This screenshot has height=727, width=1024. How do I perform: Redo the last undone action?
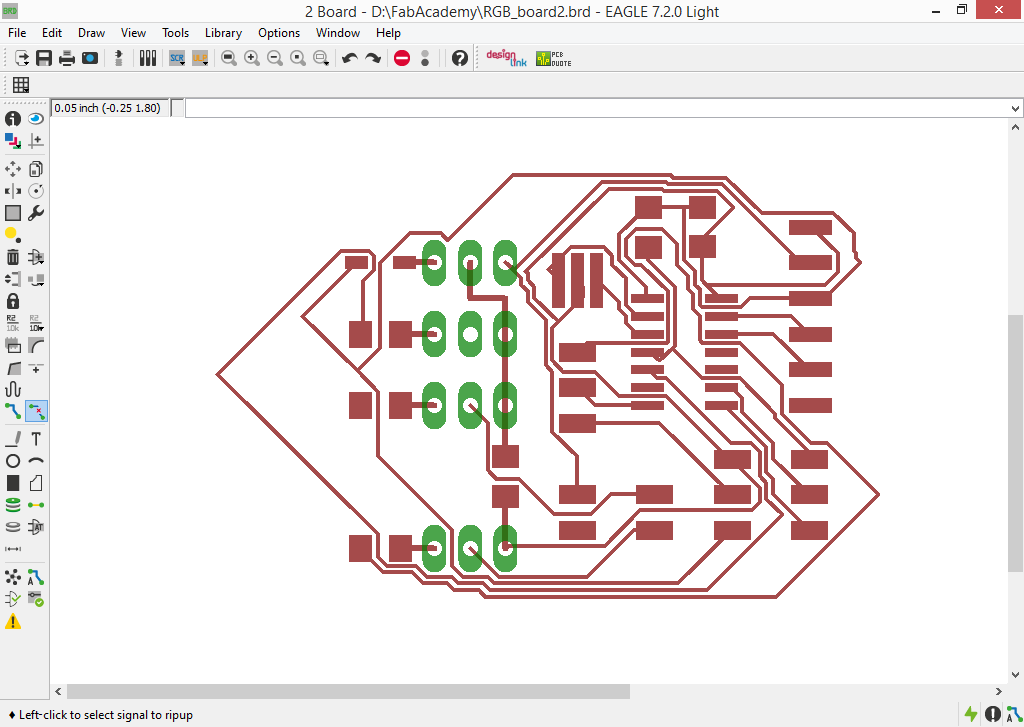click(x=373, y=58)
